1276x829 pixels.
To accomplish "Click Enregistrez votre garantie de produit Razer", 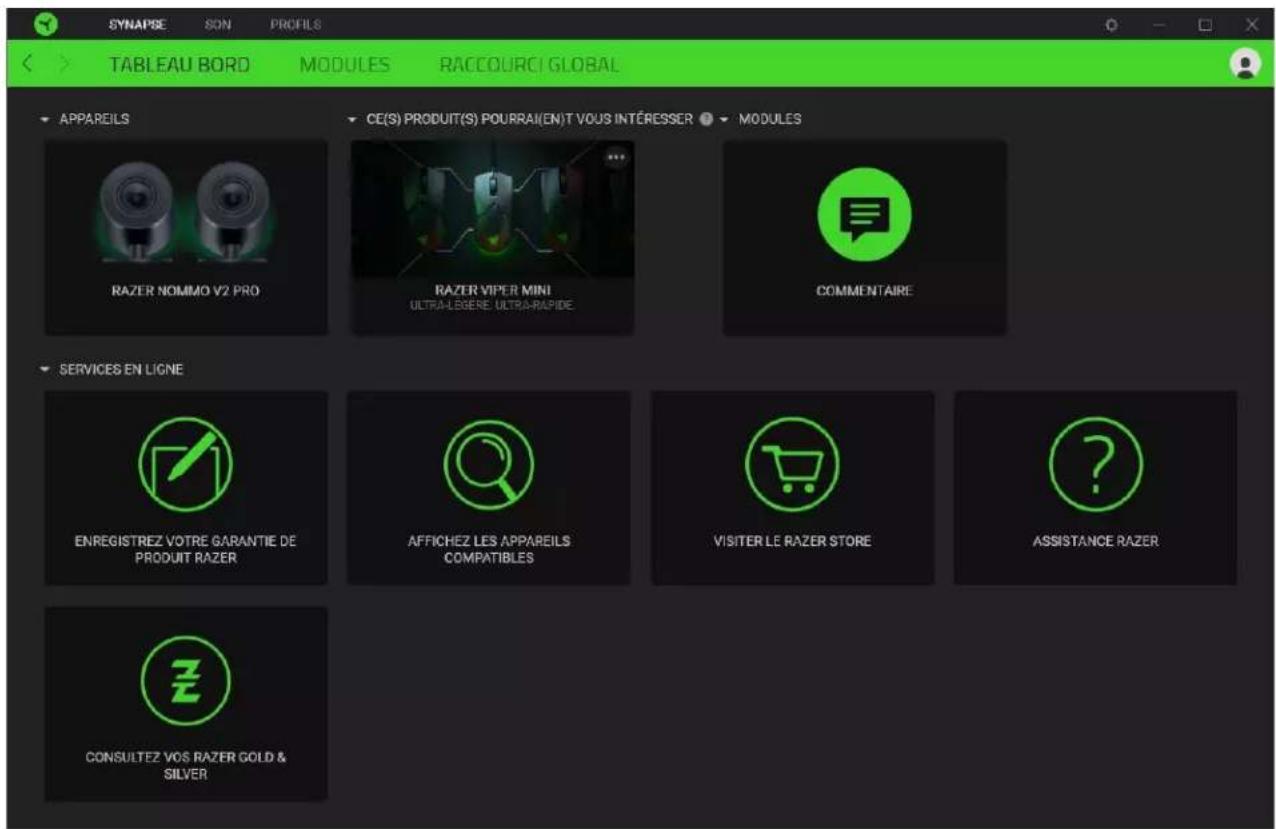I will pos(186,548).
